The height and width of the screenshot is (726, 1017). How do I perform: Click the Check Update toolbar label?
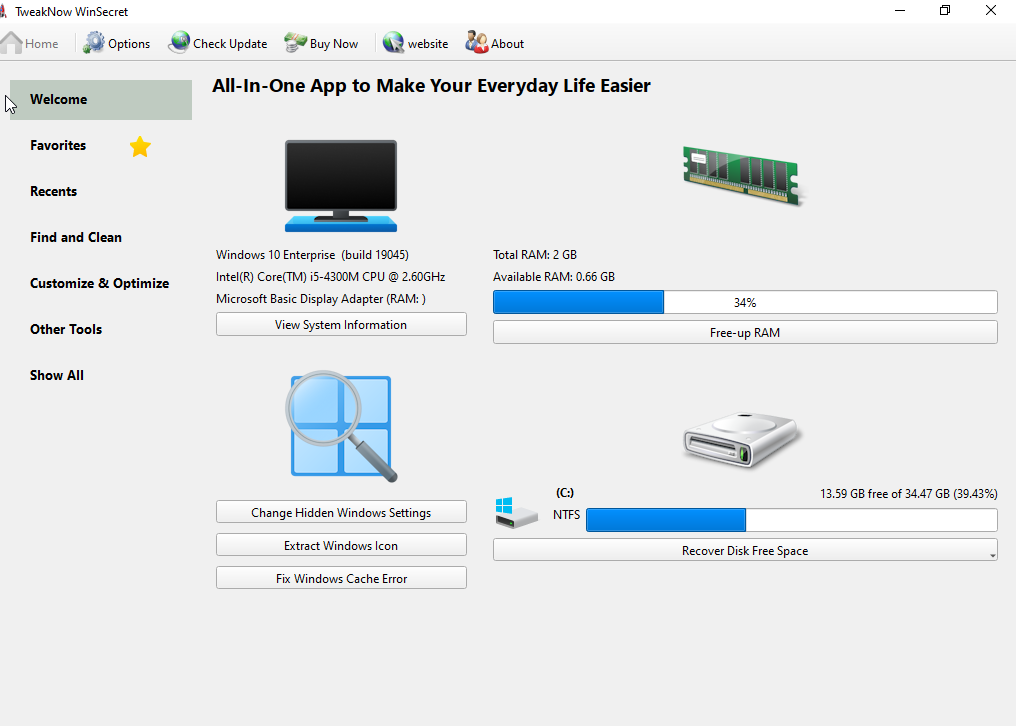pos(230,43)
